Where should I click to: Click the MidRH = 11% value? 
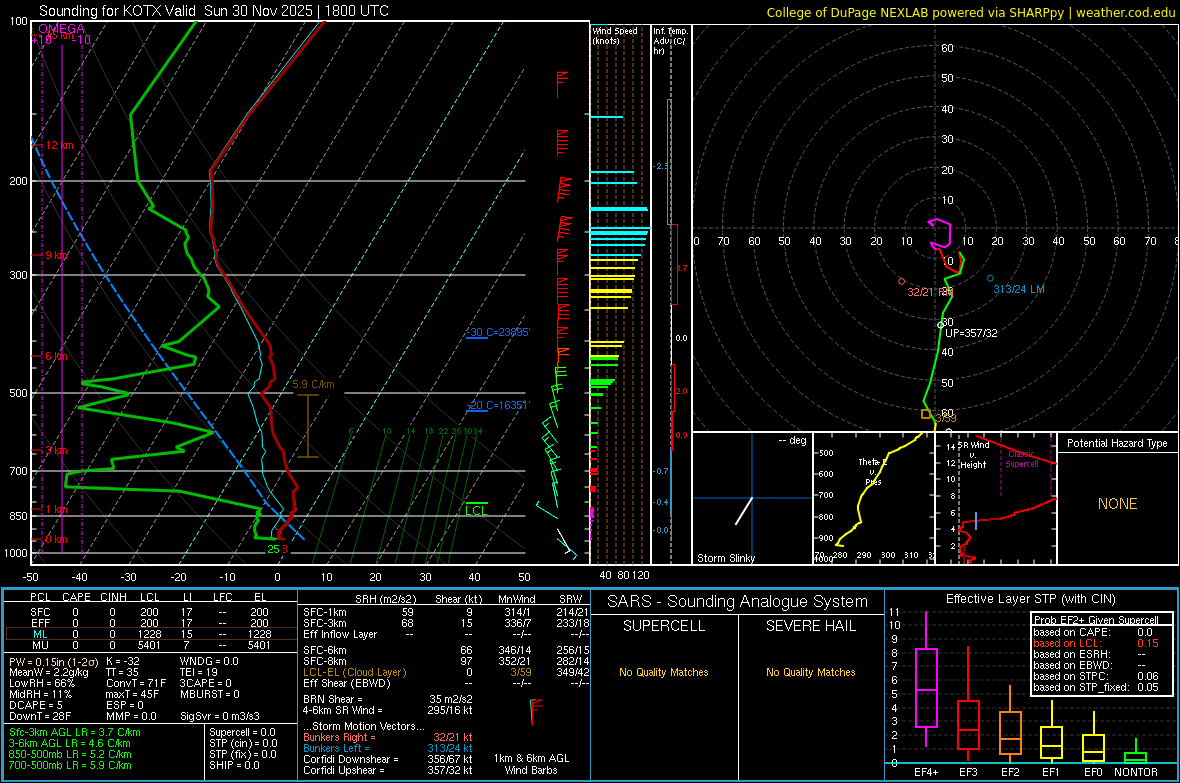pyautogui.click(x=41, y=694)
